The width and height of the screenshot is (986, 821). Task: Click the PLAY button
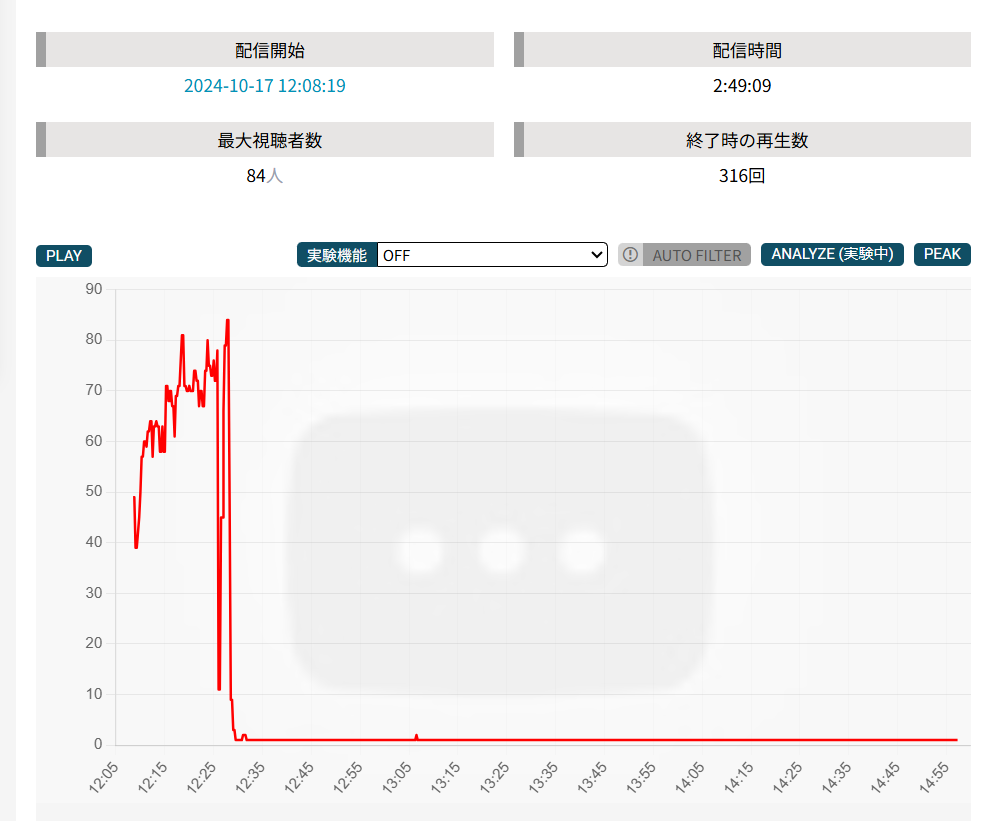click(x=64, y=256)
